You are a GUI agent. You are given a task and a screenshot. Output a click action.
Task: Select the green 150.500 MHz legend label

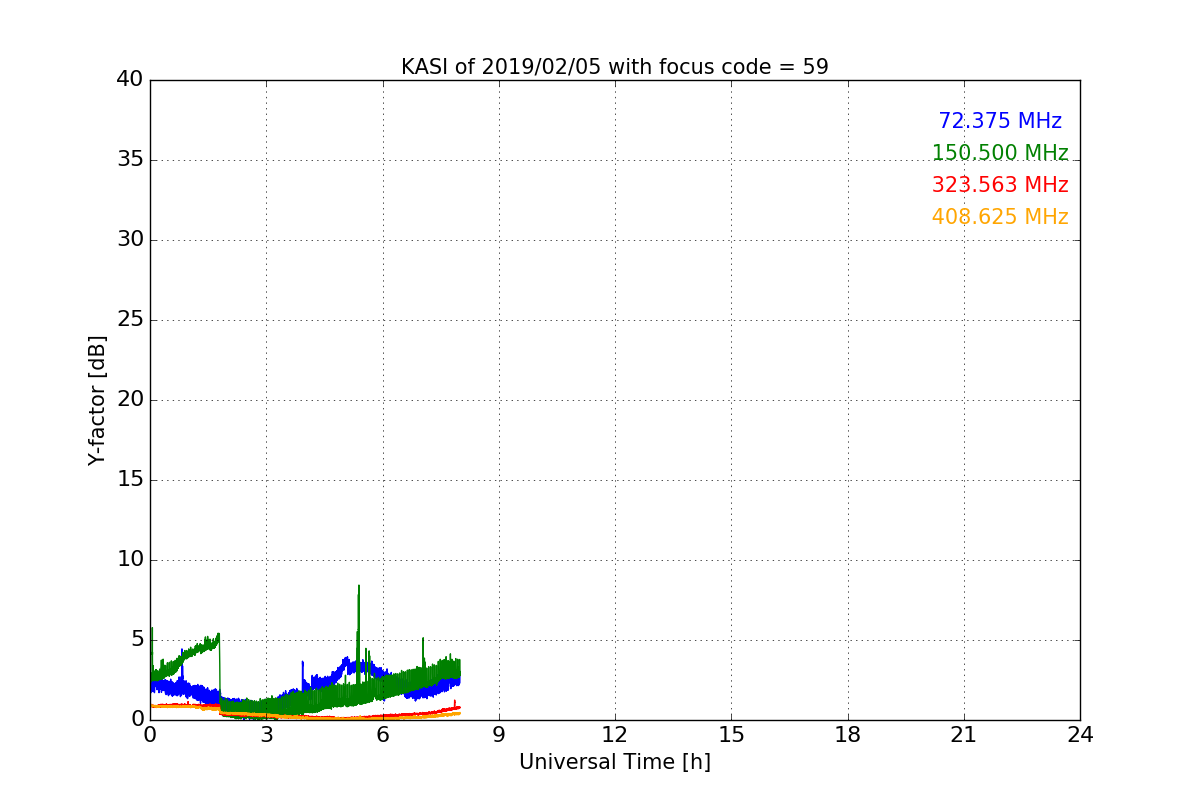click(1000, 153)
